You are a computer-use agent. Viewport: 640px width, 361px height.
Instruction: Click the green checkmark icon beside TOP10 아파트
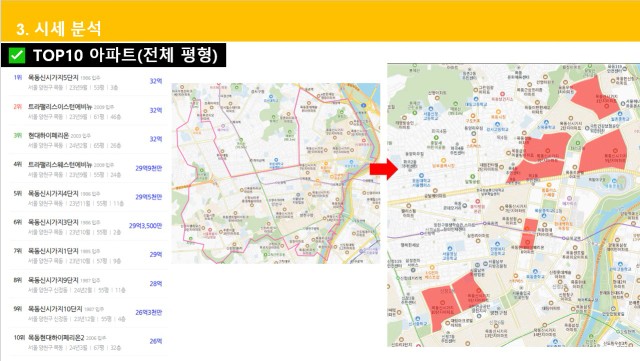pos(17,55)
